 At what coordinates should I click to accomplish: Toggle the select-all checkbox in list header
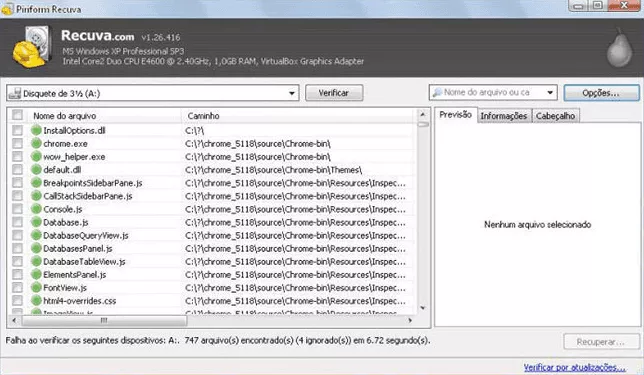[x=17, y=115]
